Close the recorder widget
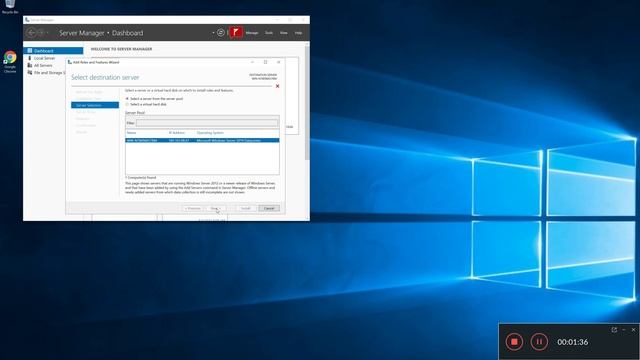 (633, 329)
